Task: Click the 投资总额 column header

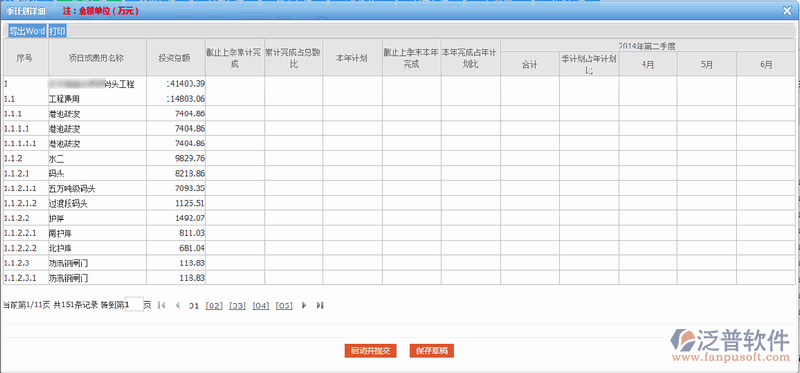Action: click(x=176, y=58)
